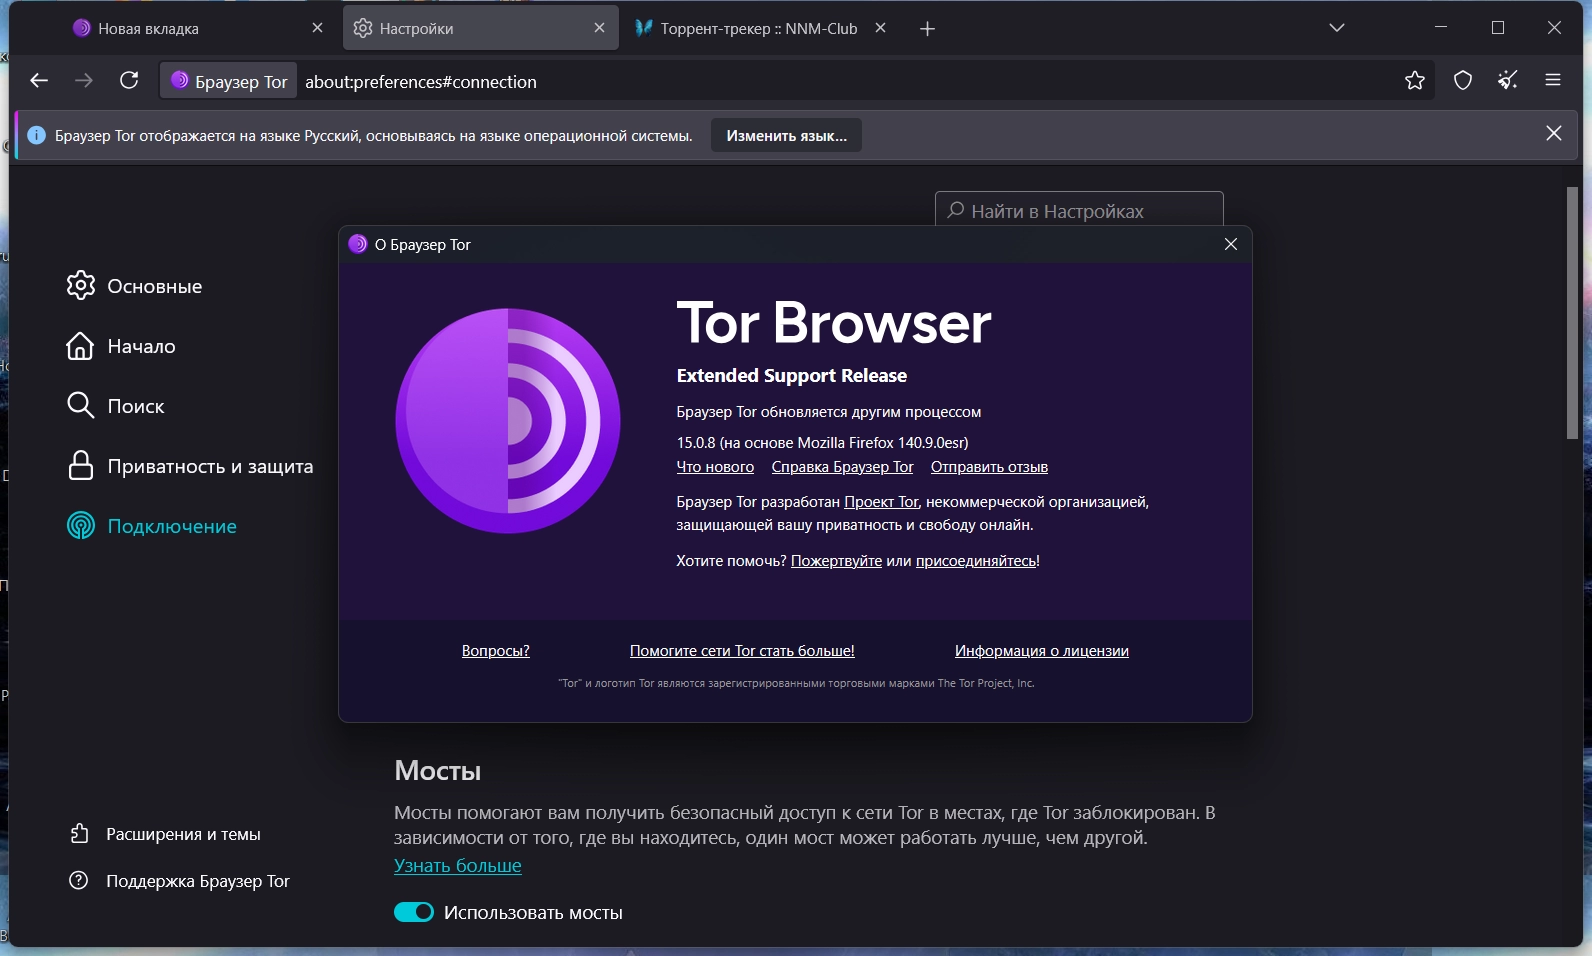This screenshot has width=1592, height=956.
Task: Follow the Проект Tor link
Action: (881, 502)
